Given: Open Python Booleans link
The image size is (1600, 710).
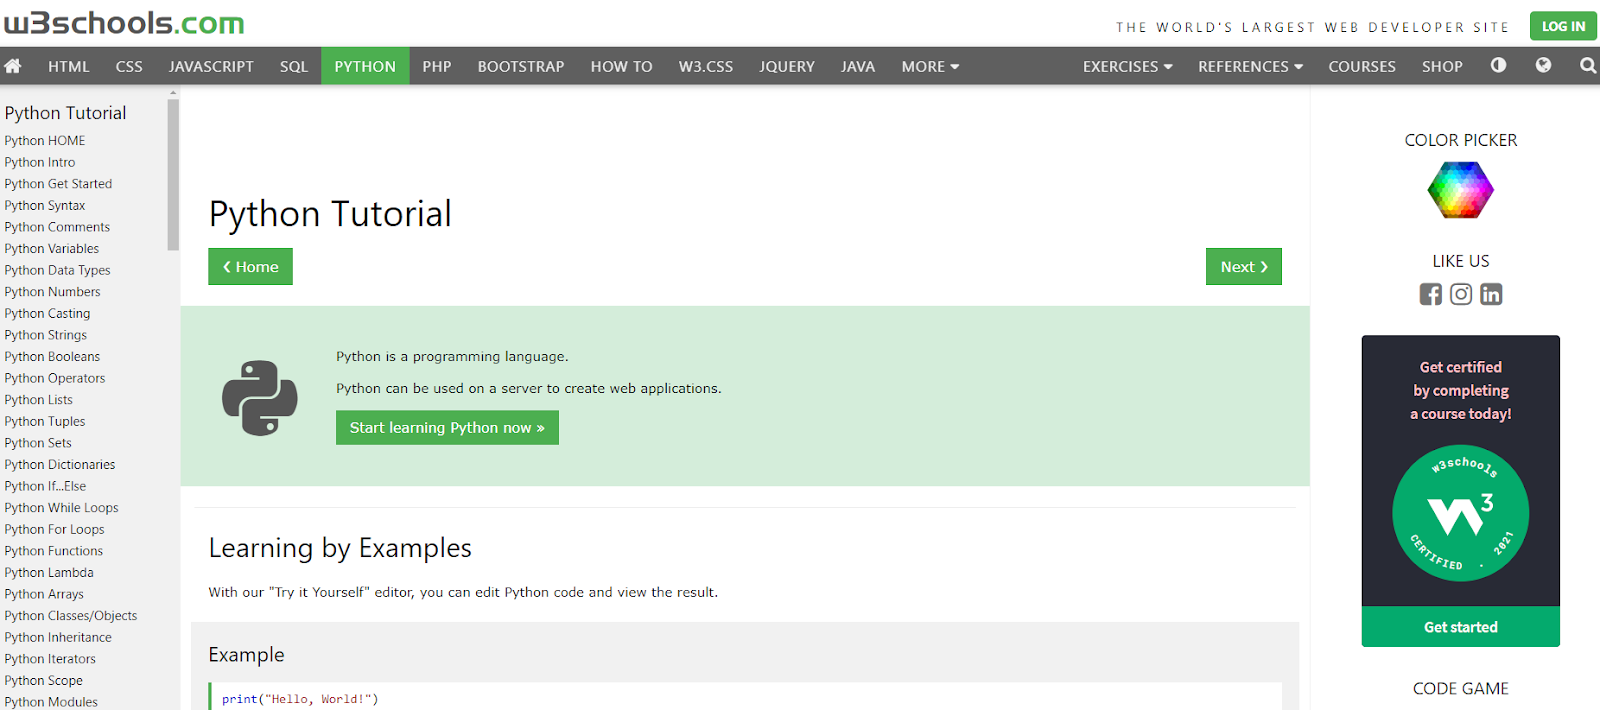Looking at the screenshot, I should (x=52, y=357).
